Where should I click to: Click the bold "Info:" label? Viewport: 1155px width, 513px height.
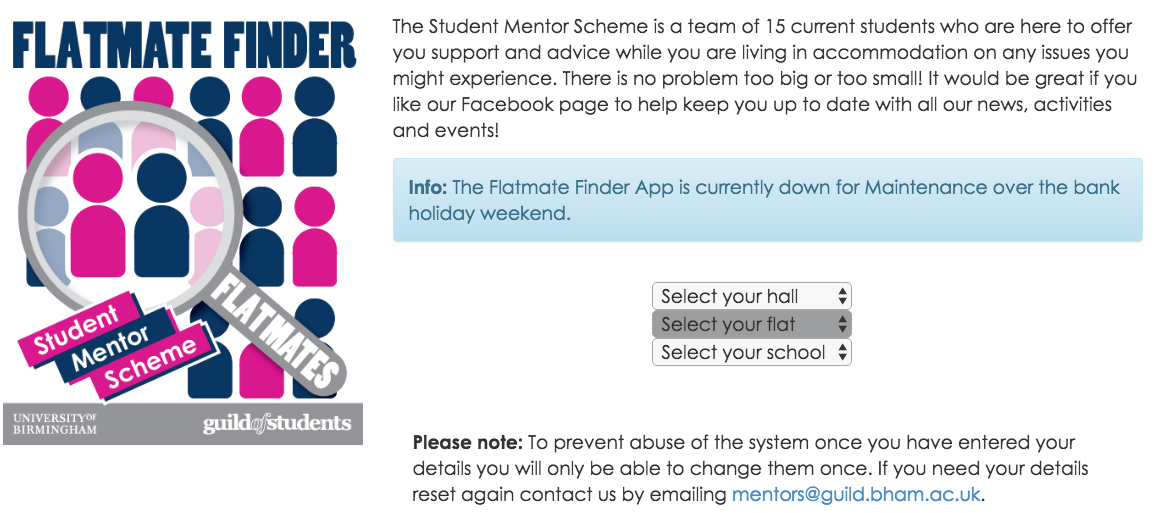coord(428,188)
